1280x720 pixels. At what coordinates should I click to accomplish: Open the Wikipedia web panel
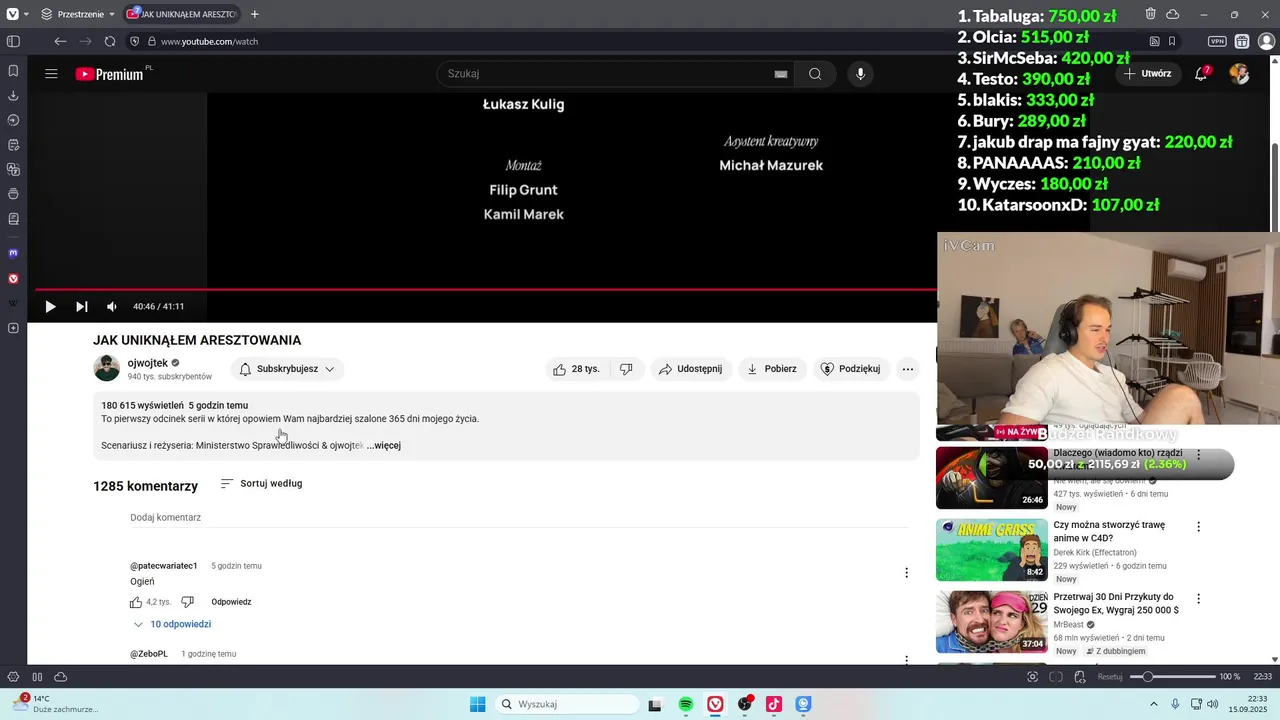click(x=13, y=303)
